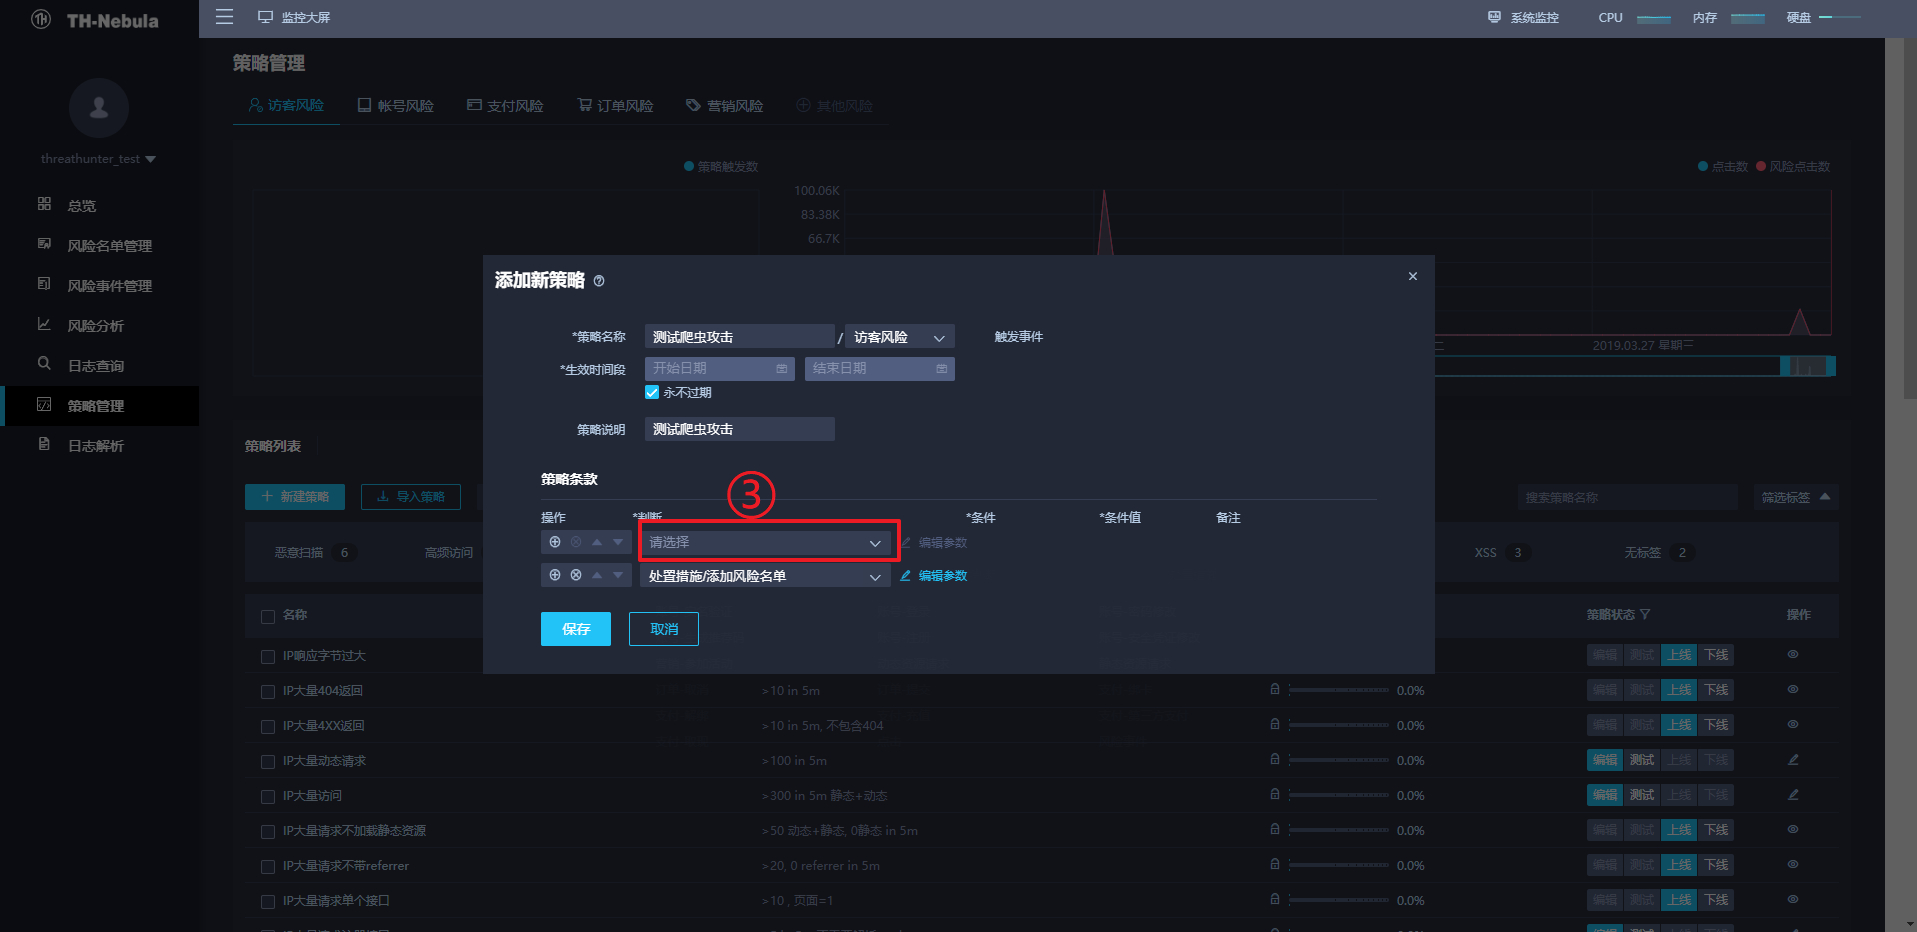Click the 搜索策略名称 search field
Image resolution: width=1917 pixels, height=932 pixels.
pos(1627,497)
